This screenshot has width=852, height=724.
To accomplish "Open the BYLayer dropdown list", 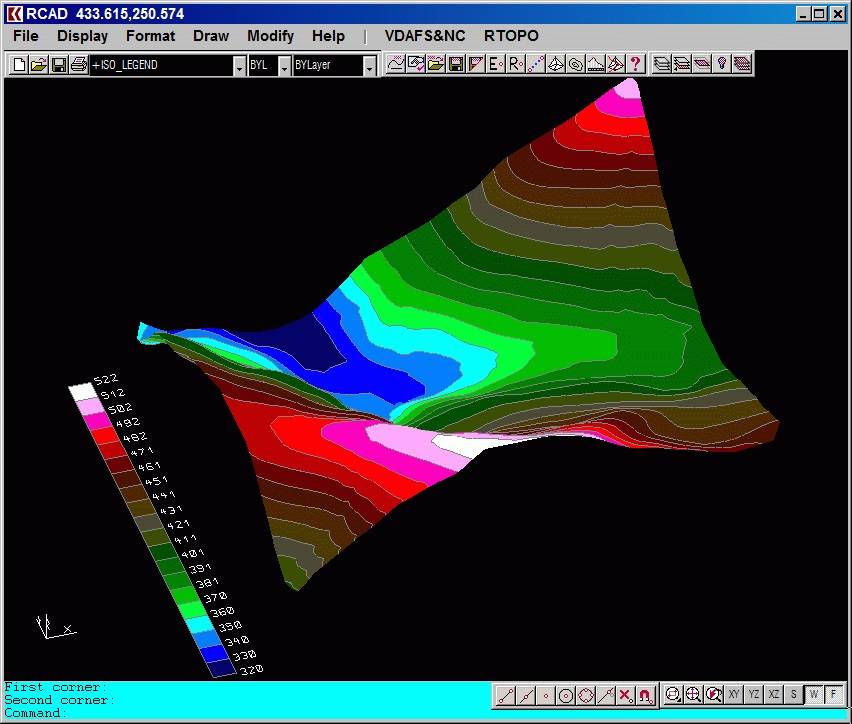I will [369, 66].
